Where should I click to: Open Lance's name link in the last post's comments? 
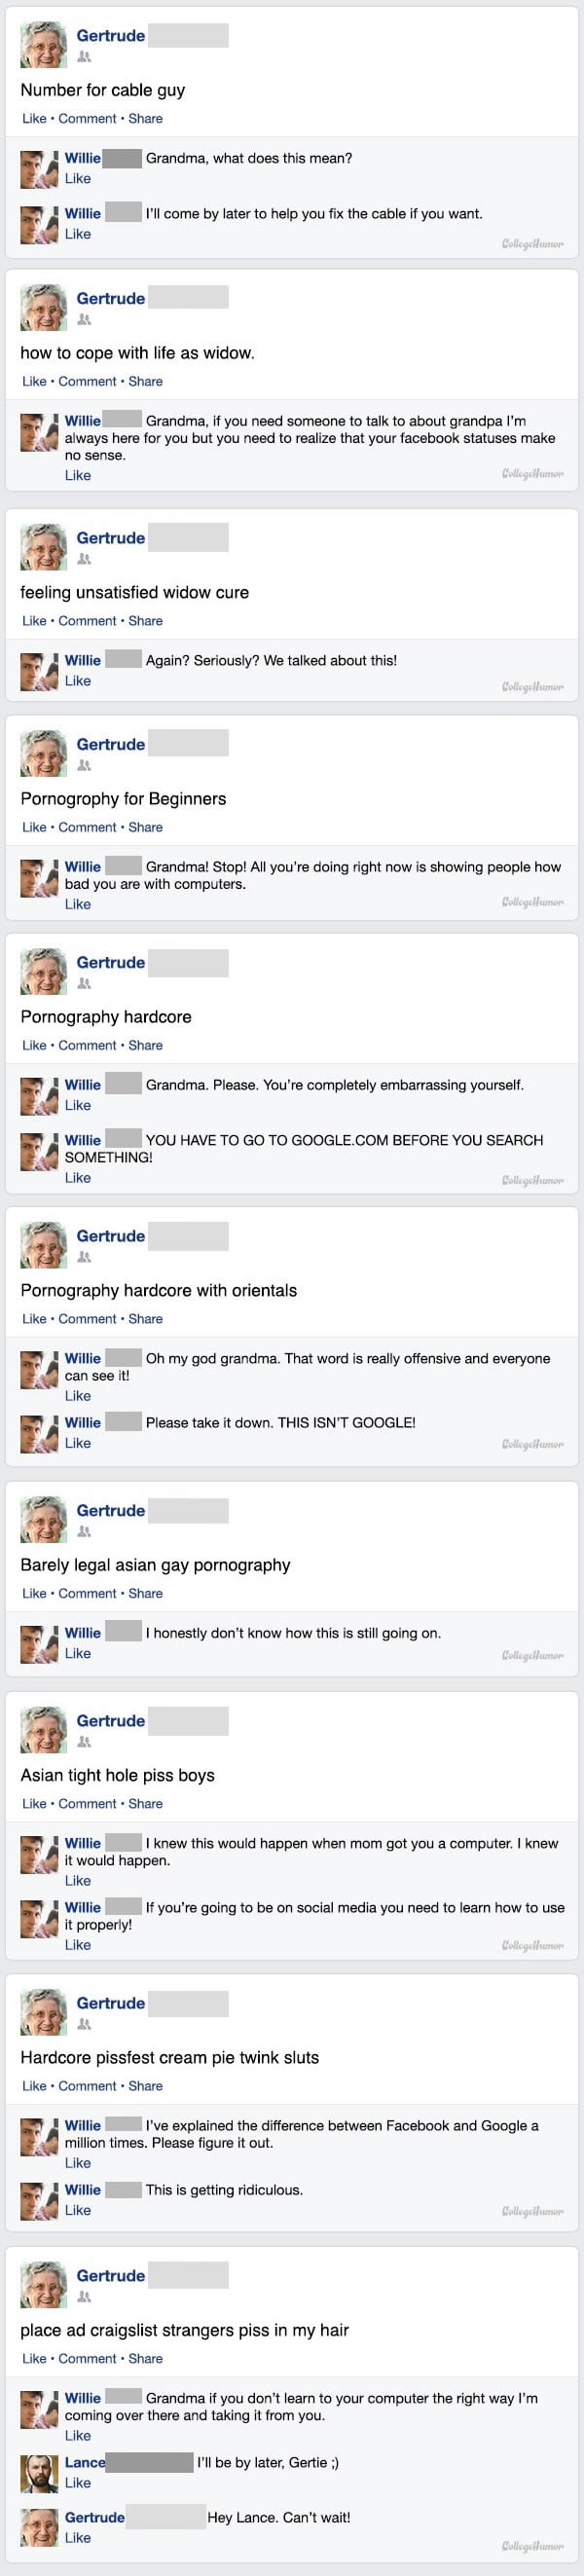pyautogui.click(x=85, y=2463)
